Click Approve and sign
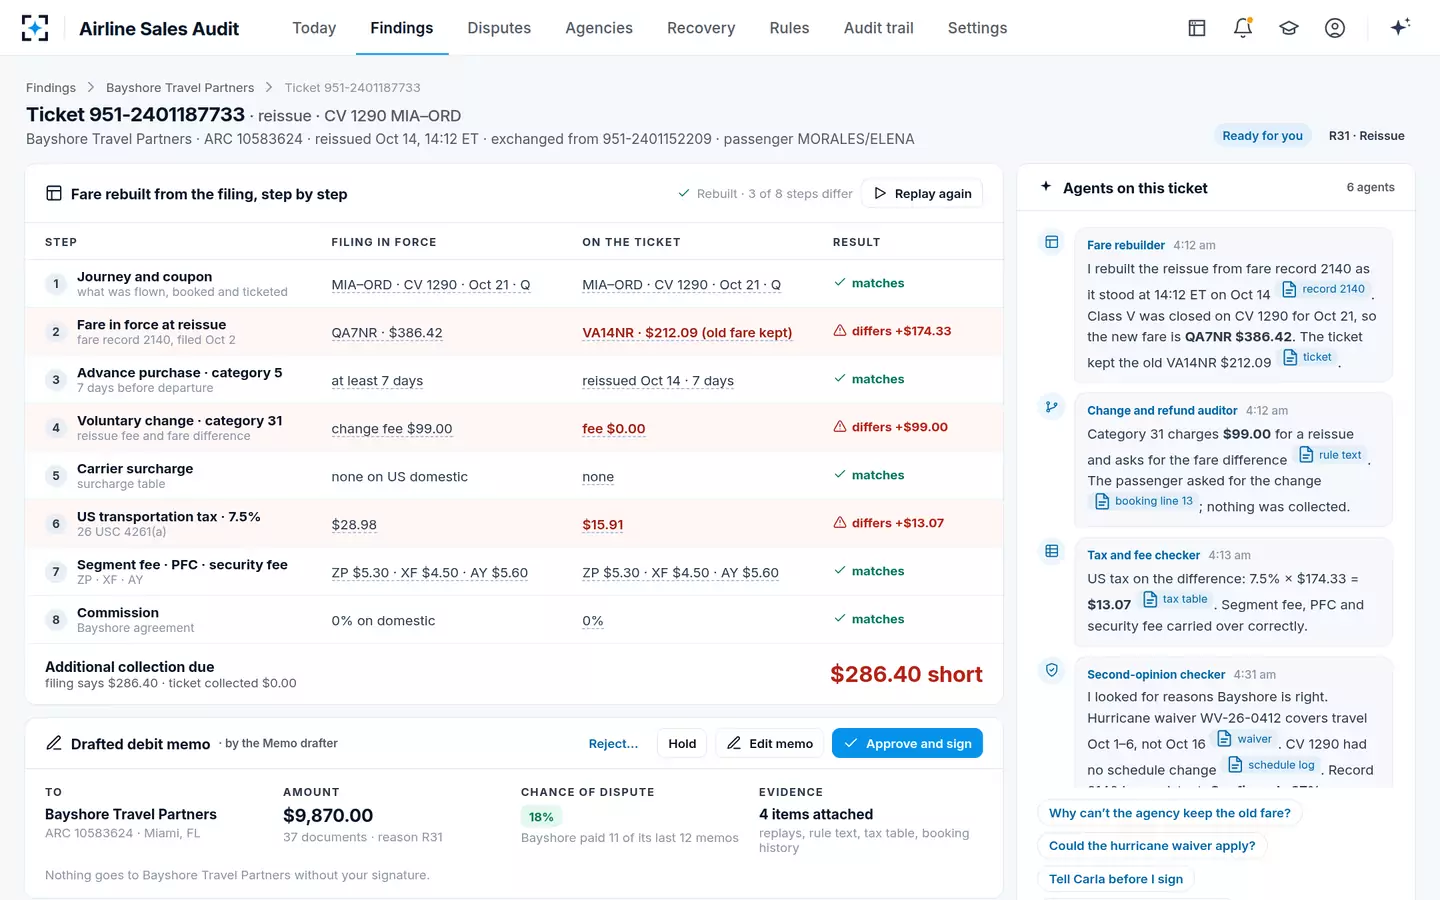 [x=907, y=743]
